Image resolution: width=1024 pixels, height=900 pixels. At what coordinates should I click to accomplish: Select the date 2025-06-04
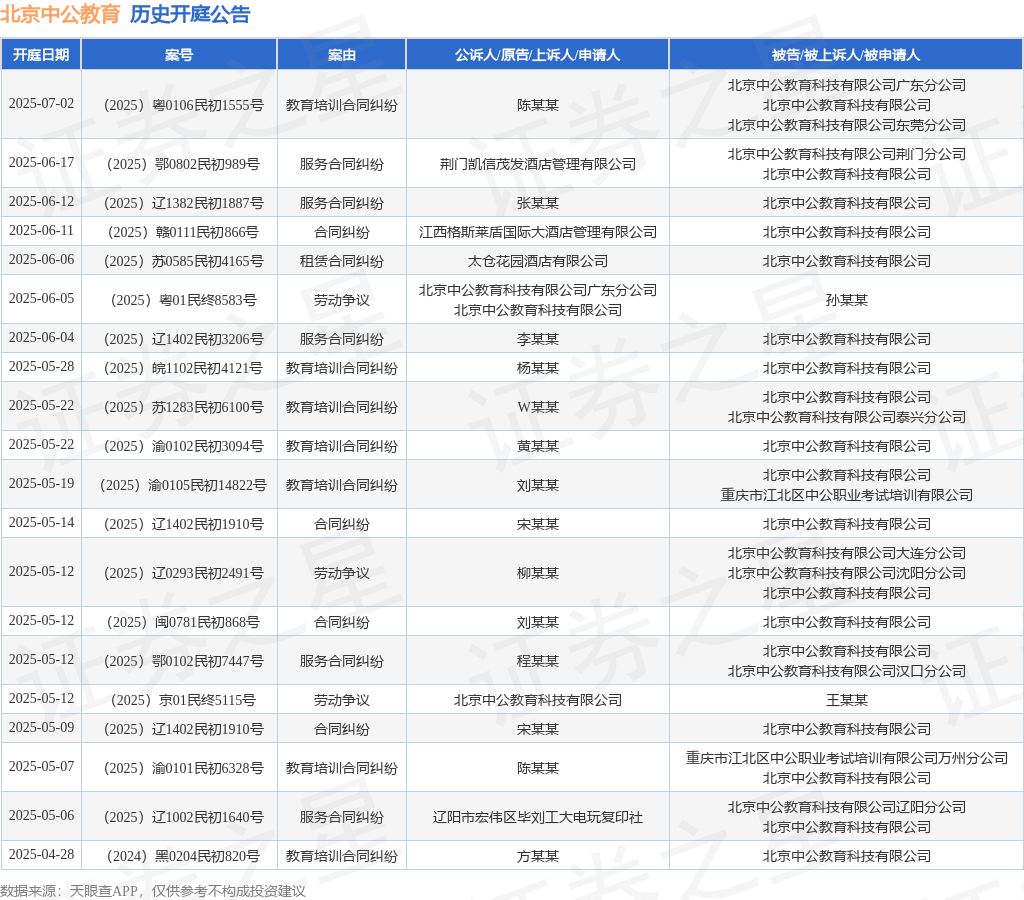(x=41, y=337)
